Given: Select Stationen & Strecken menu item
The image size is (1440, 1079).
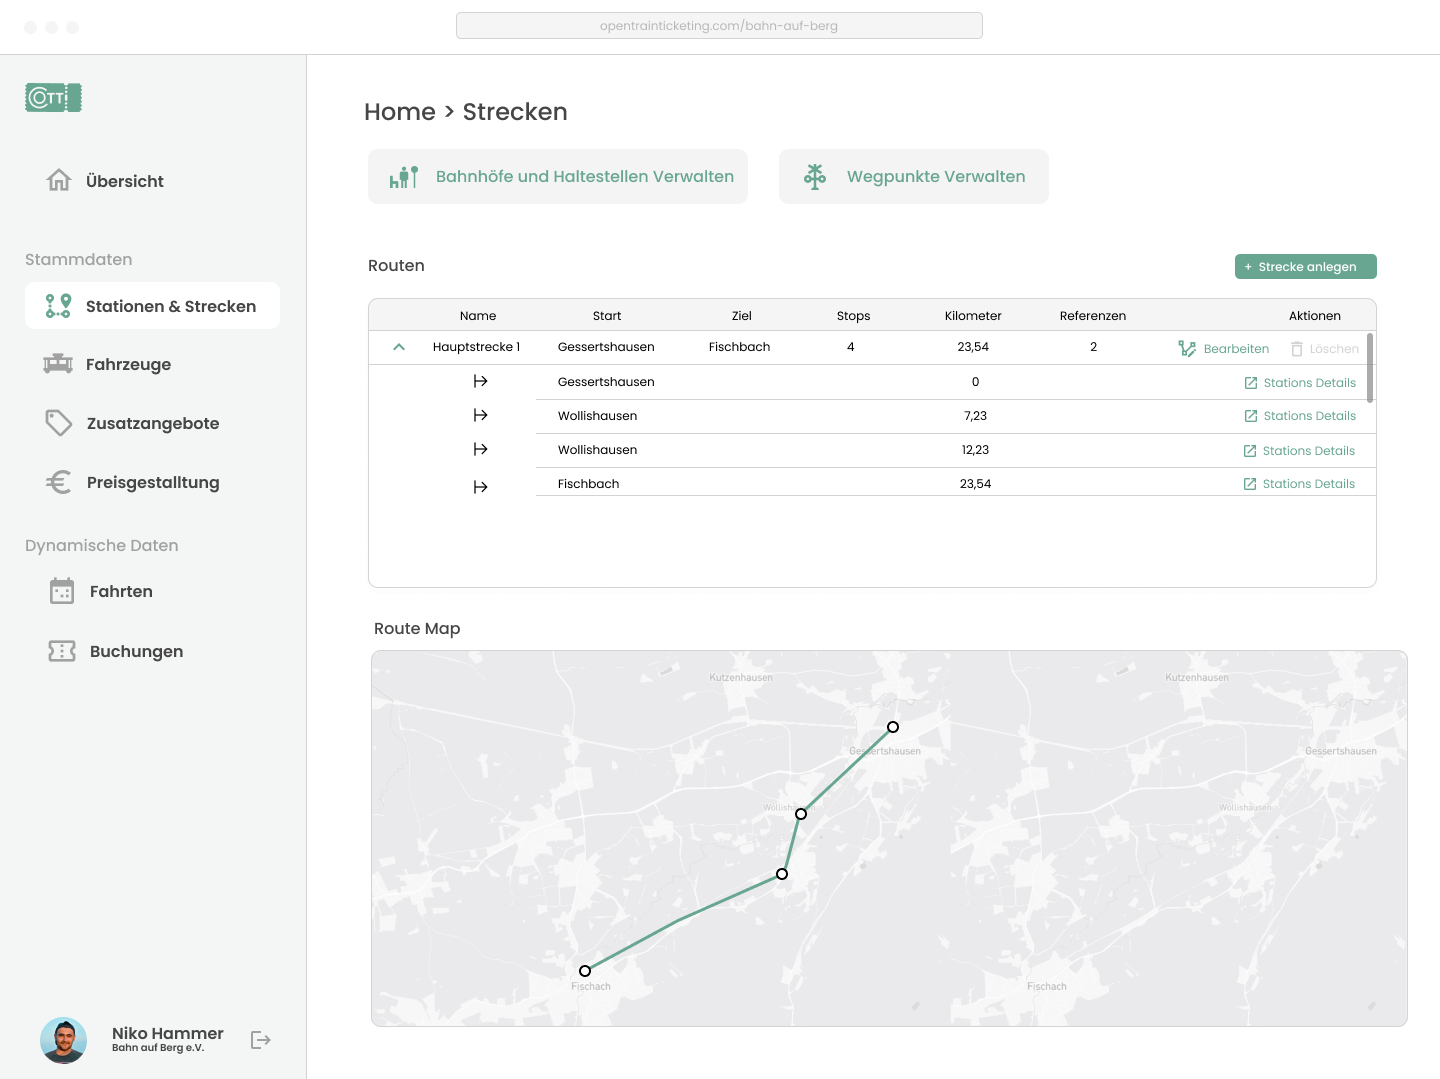Looking at the screenshot, I should pyautogui.click(x=152, y=306).
